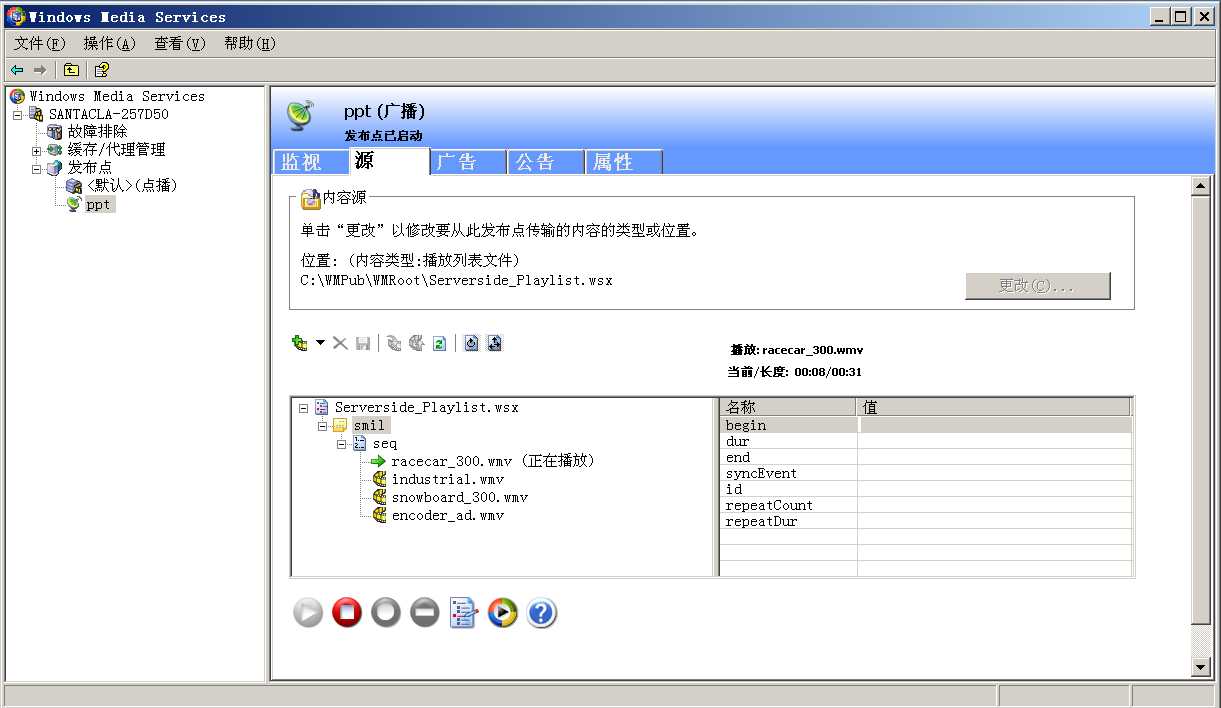Click the Windows Media Services title bar icon
The image size is (1221, 708).
tap(15, 16)
